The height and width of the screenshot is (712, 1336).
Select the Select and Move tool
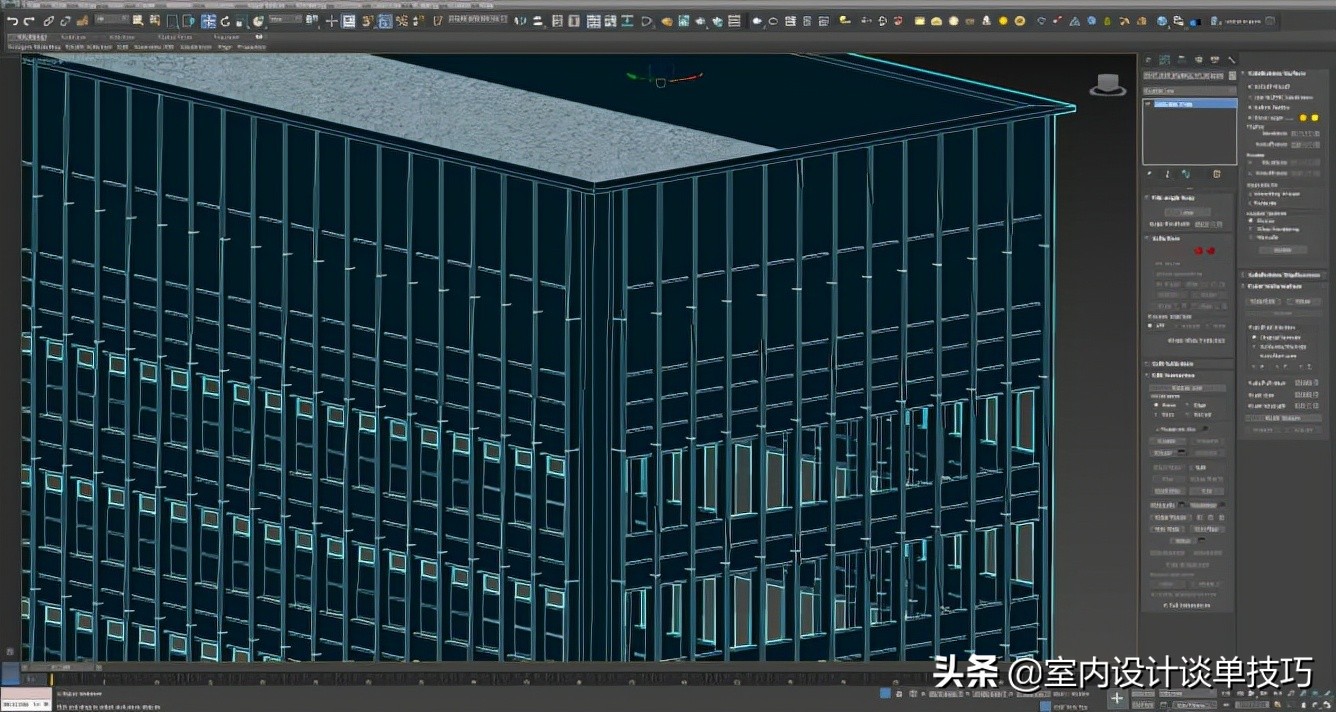click(208, 21)
